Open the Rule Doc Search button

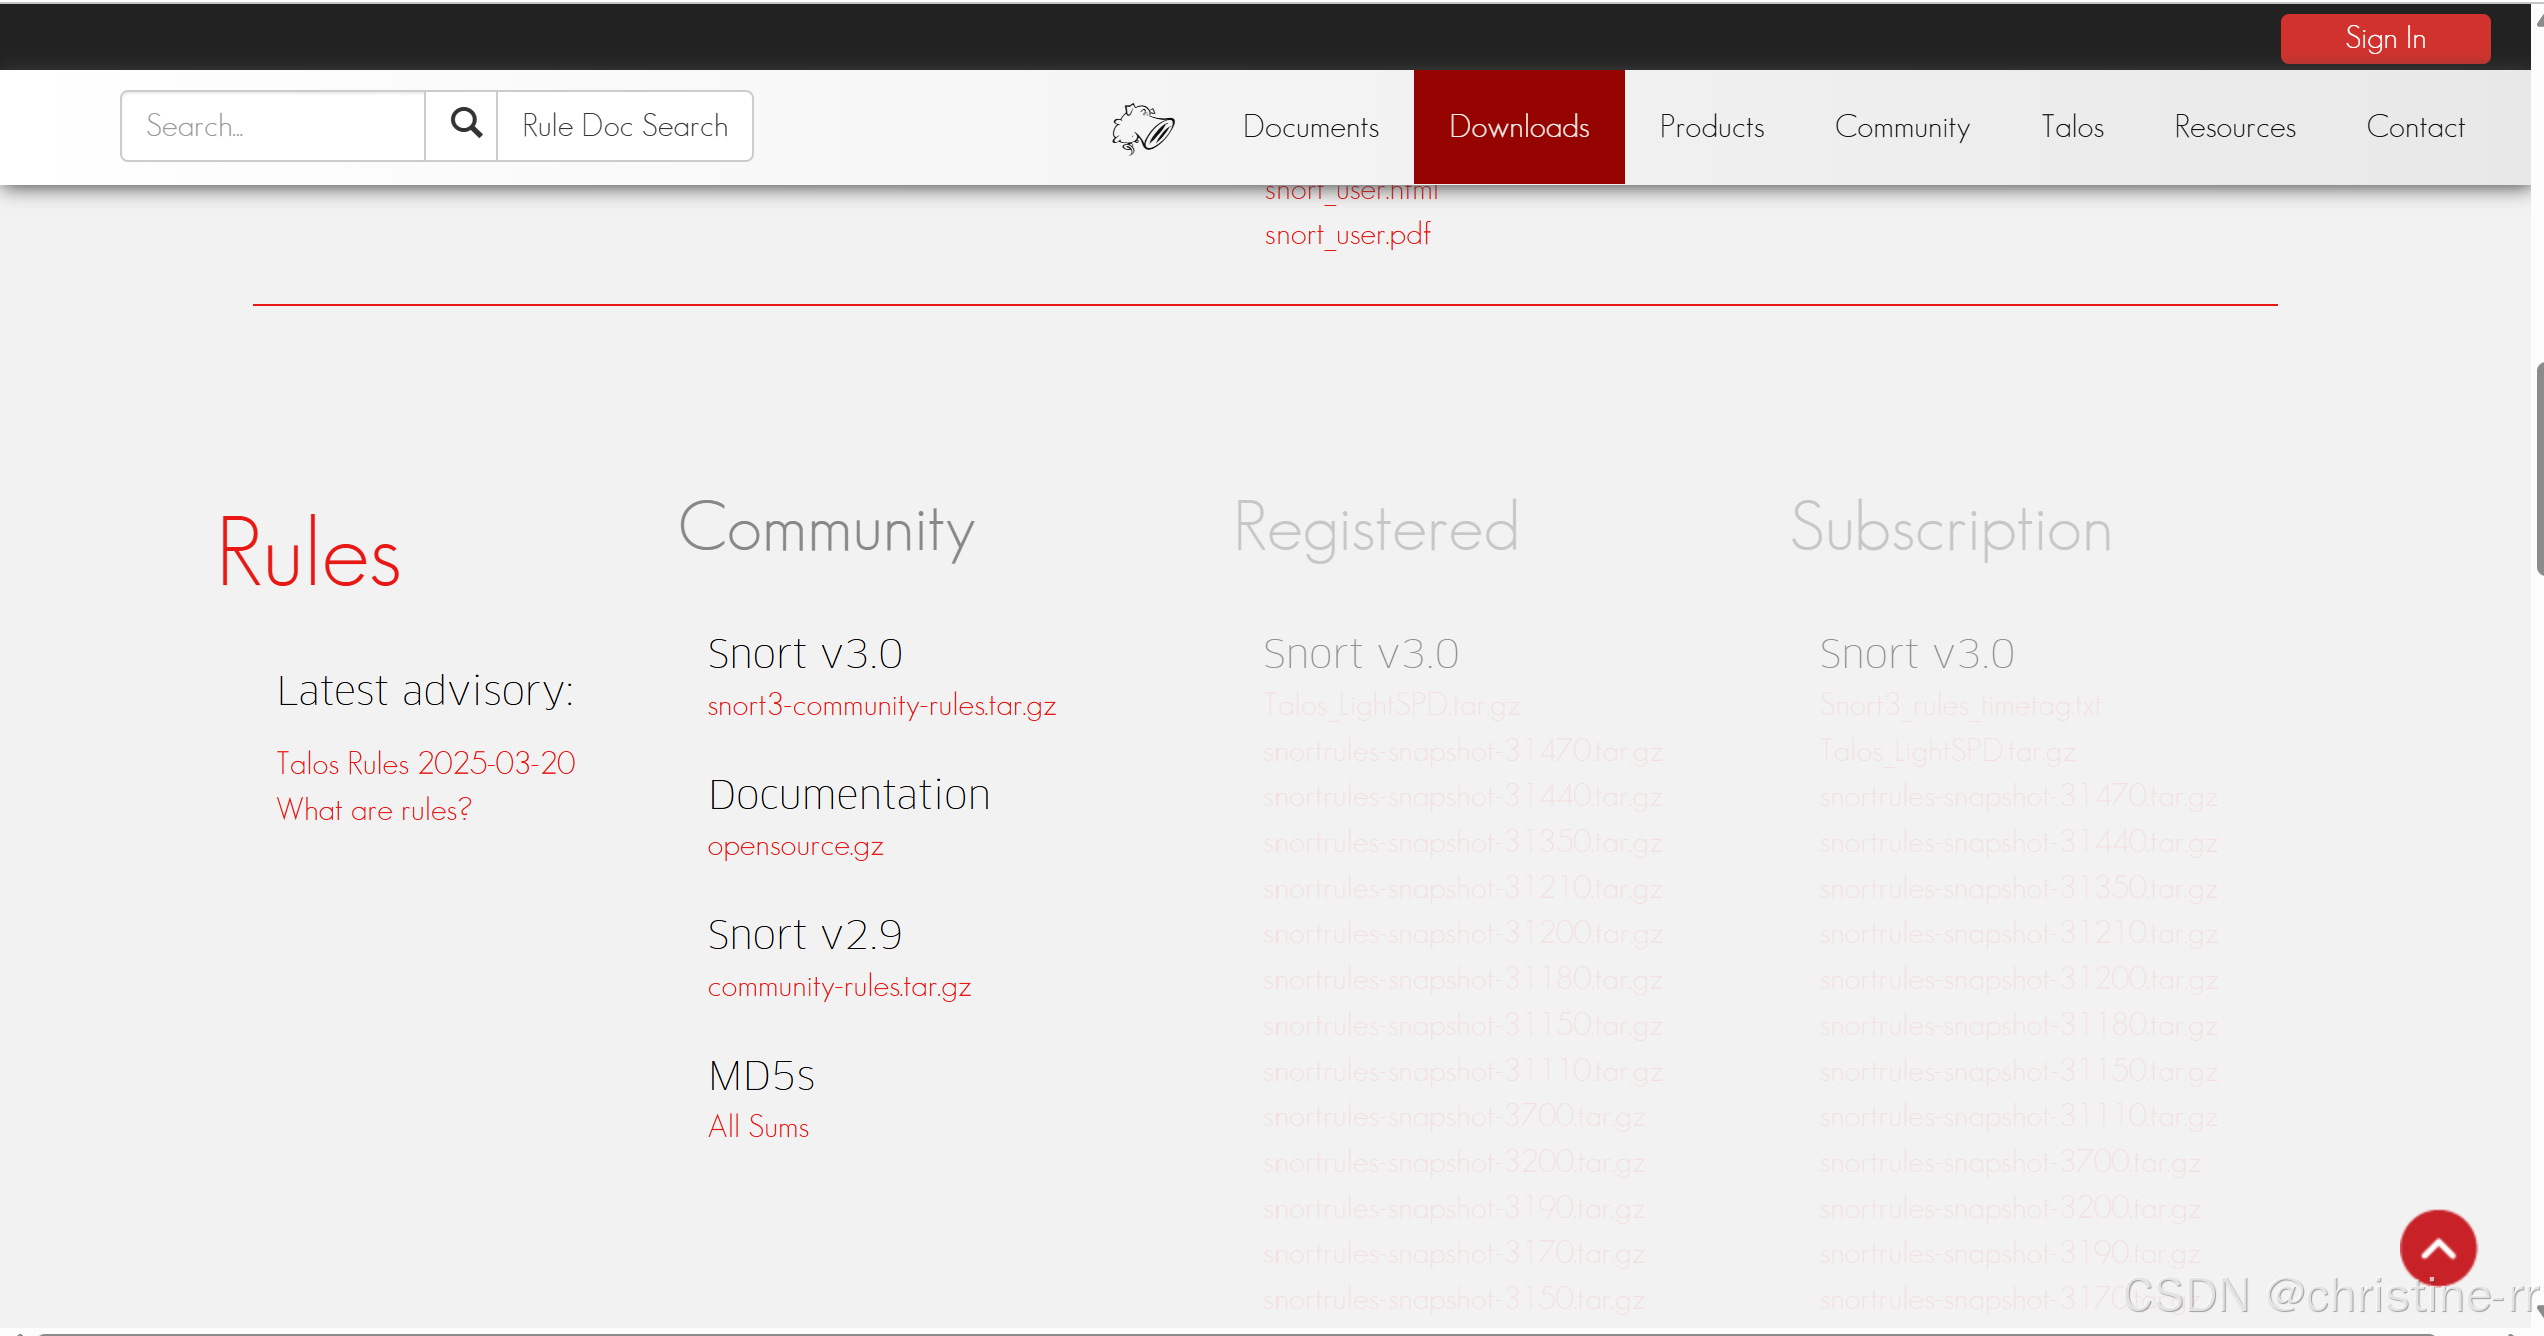(x=625, y=126)
